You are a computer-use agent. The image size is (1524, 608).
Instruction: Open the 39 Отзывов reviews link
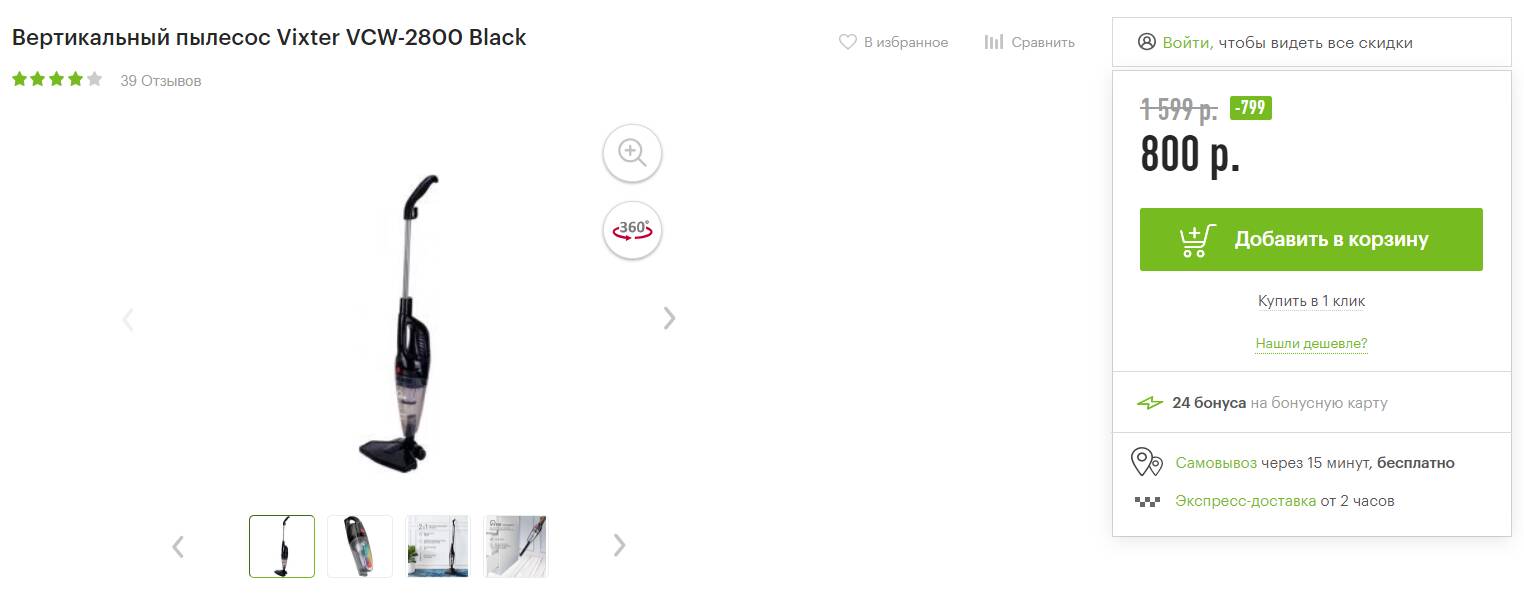pyautogui.click(x=161, y=81)
